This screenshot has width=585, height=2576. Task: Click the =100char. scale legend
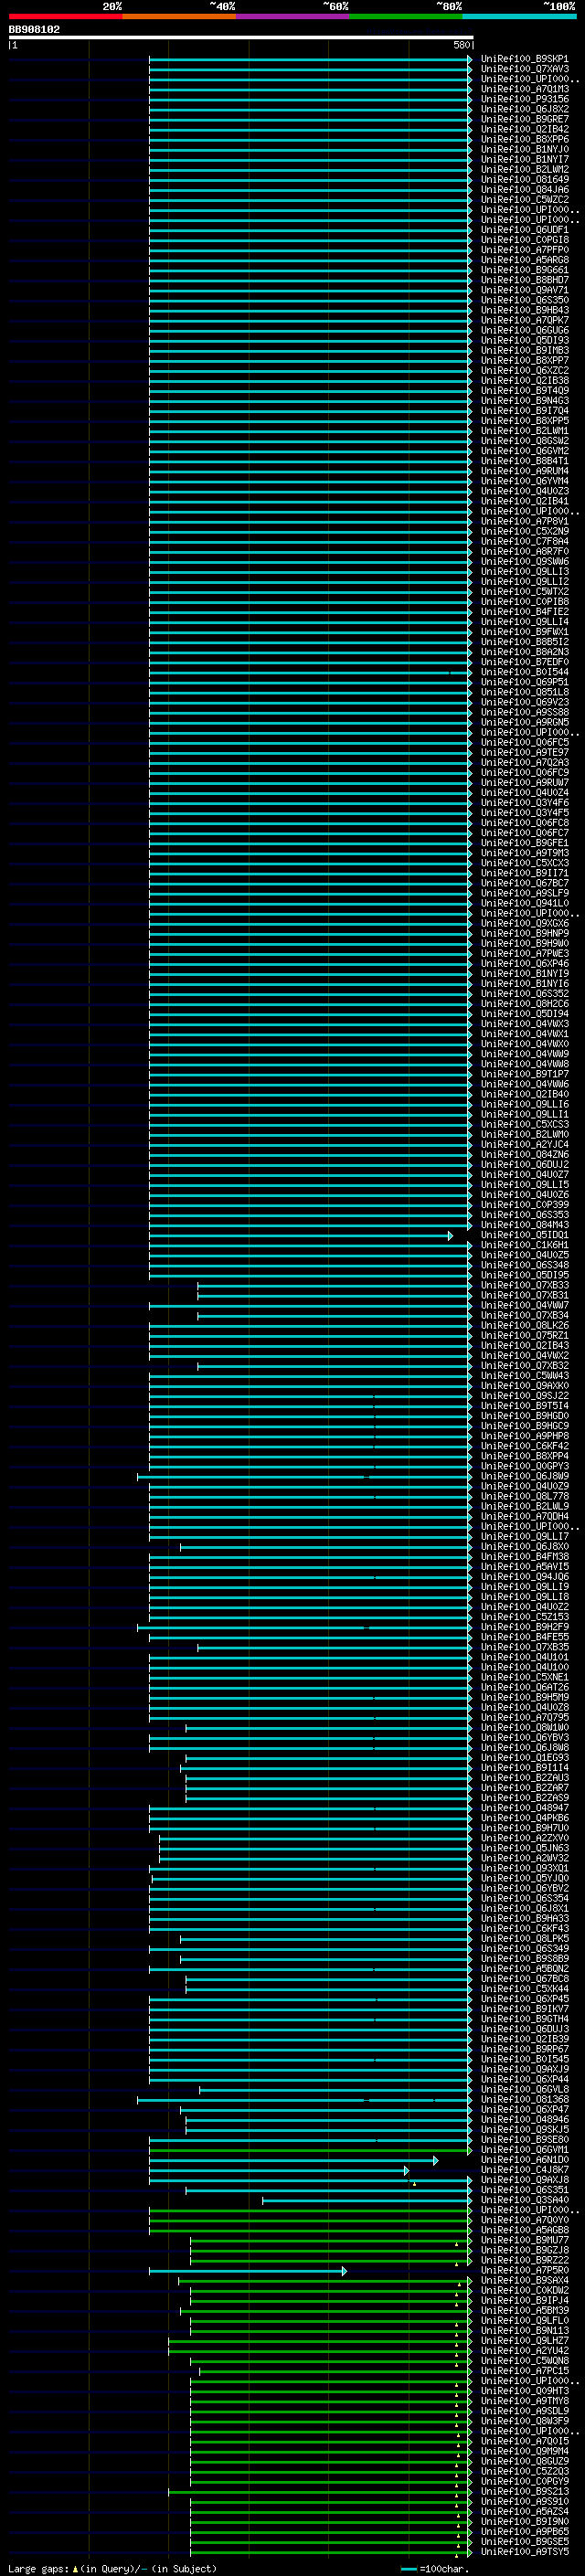point(434,2568)
